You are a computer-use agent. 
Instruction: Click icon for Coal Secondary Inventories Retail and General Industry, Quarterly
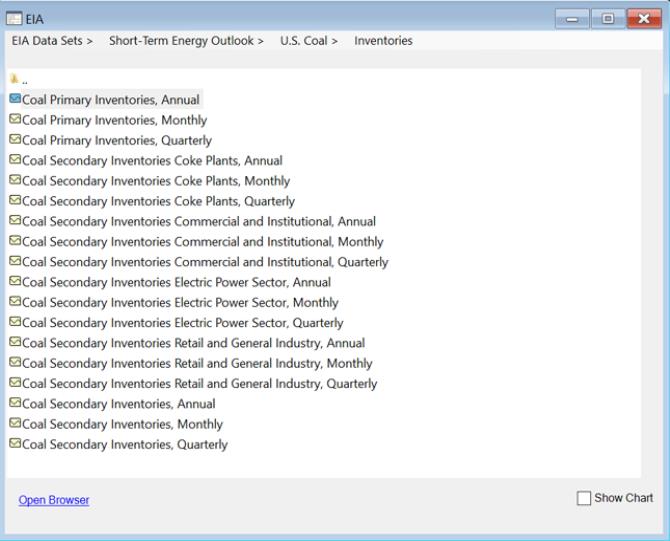15,382
